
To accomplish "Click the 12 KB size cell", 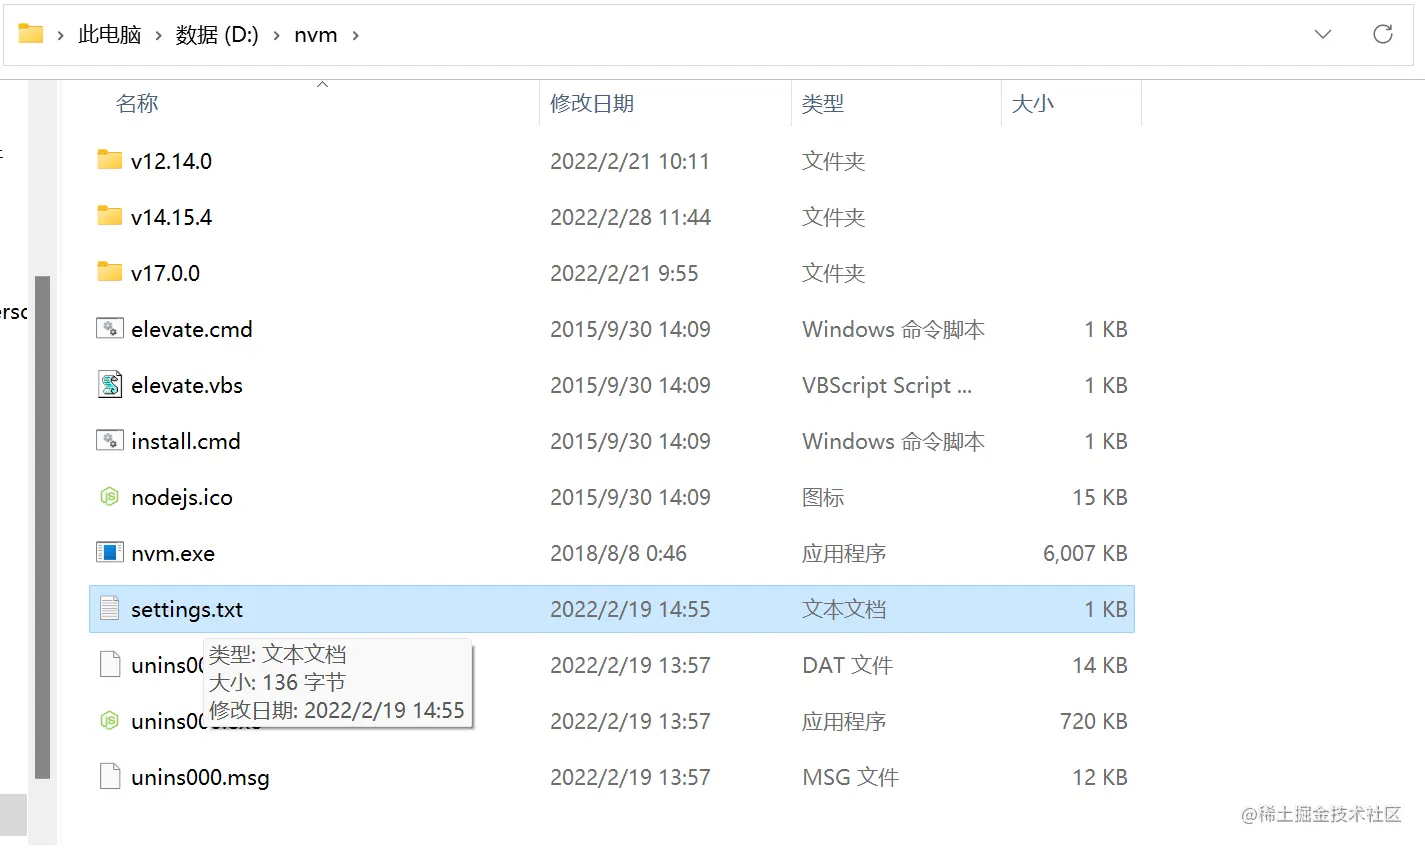I will 1100,777.
